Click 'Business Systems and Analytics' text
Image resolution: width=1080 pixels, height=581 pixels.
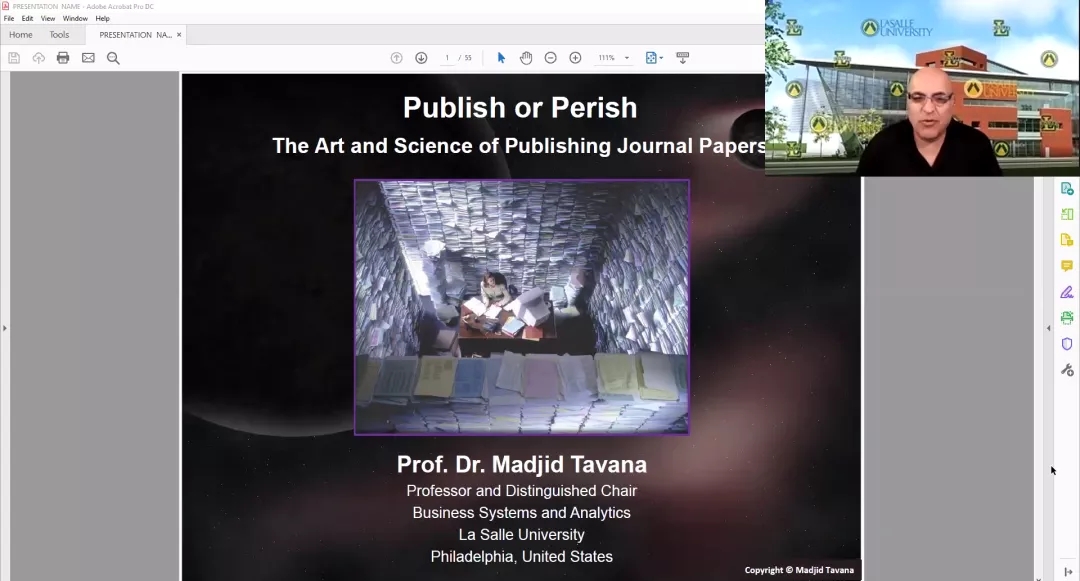click(x=521, y=513)
